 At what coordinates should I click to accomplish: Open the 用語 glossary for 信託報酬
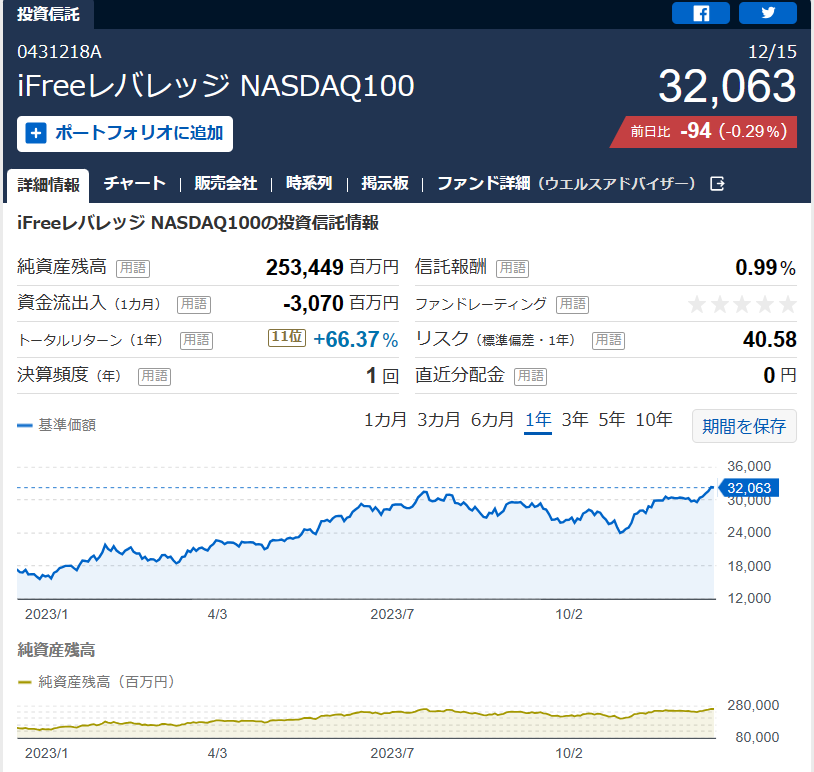pos(512,268)
